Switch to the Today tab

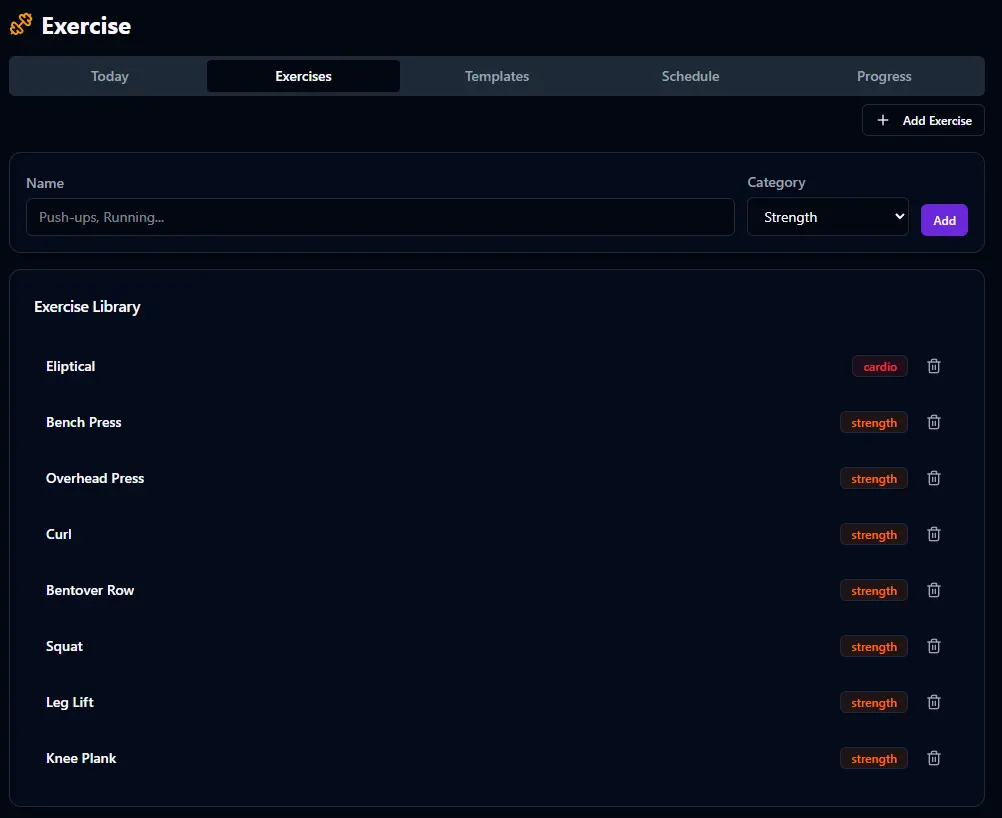[109, 76]
